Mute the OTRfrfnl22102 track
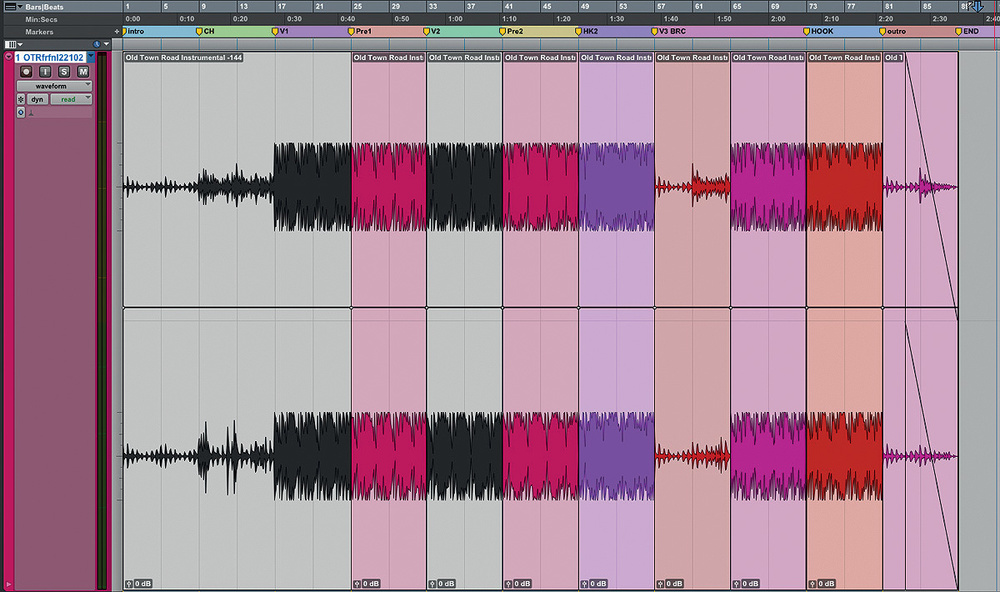Viewport: 1000px width, 592px height. tap(83, 72)
